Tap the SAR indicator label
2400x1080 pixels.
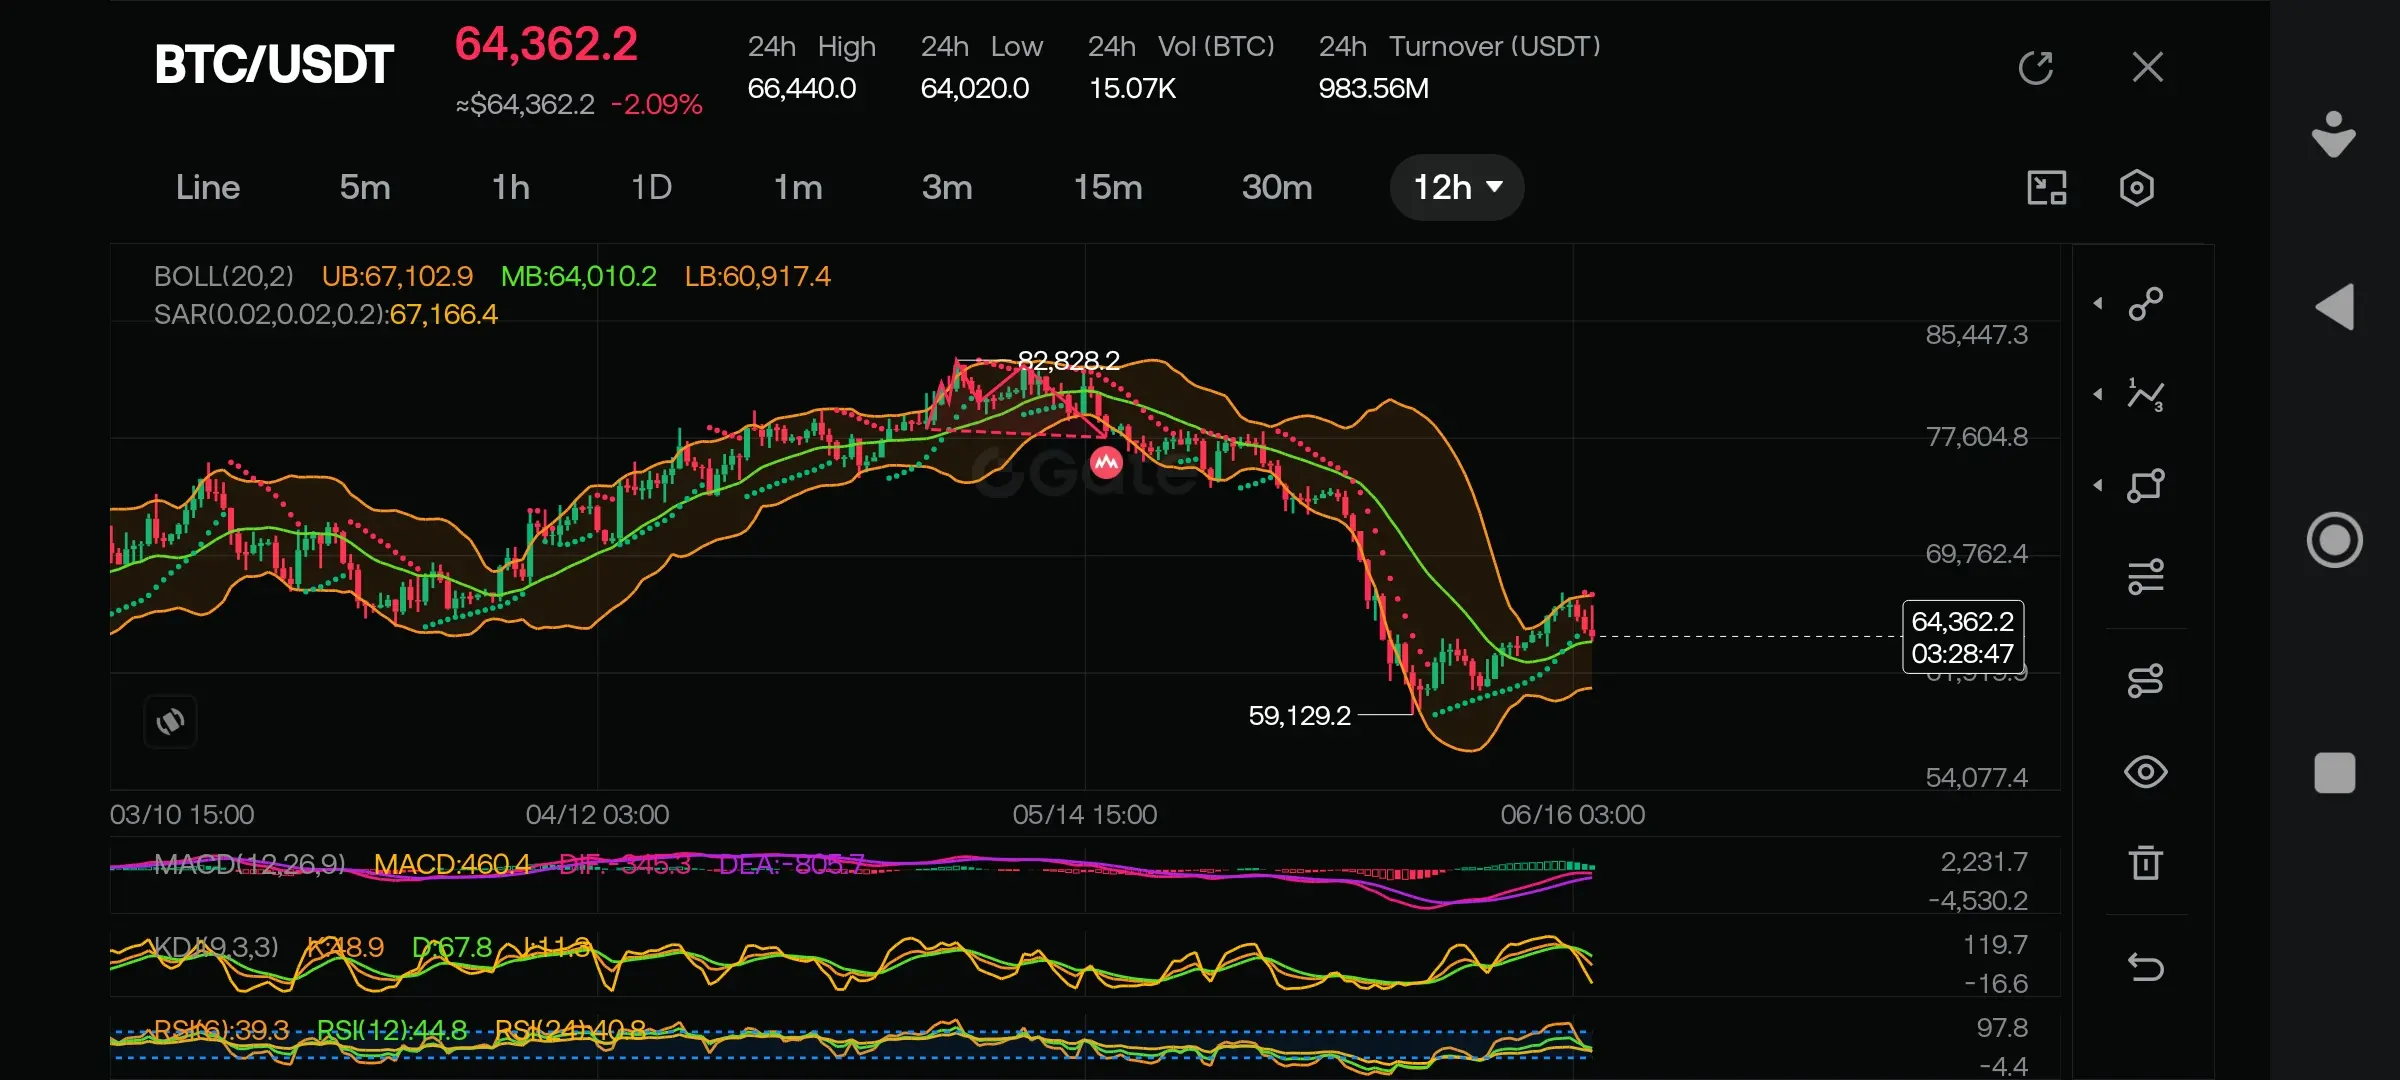pyautogui.click(x=326, y=315)
